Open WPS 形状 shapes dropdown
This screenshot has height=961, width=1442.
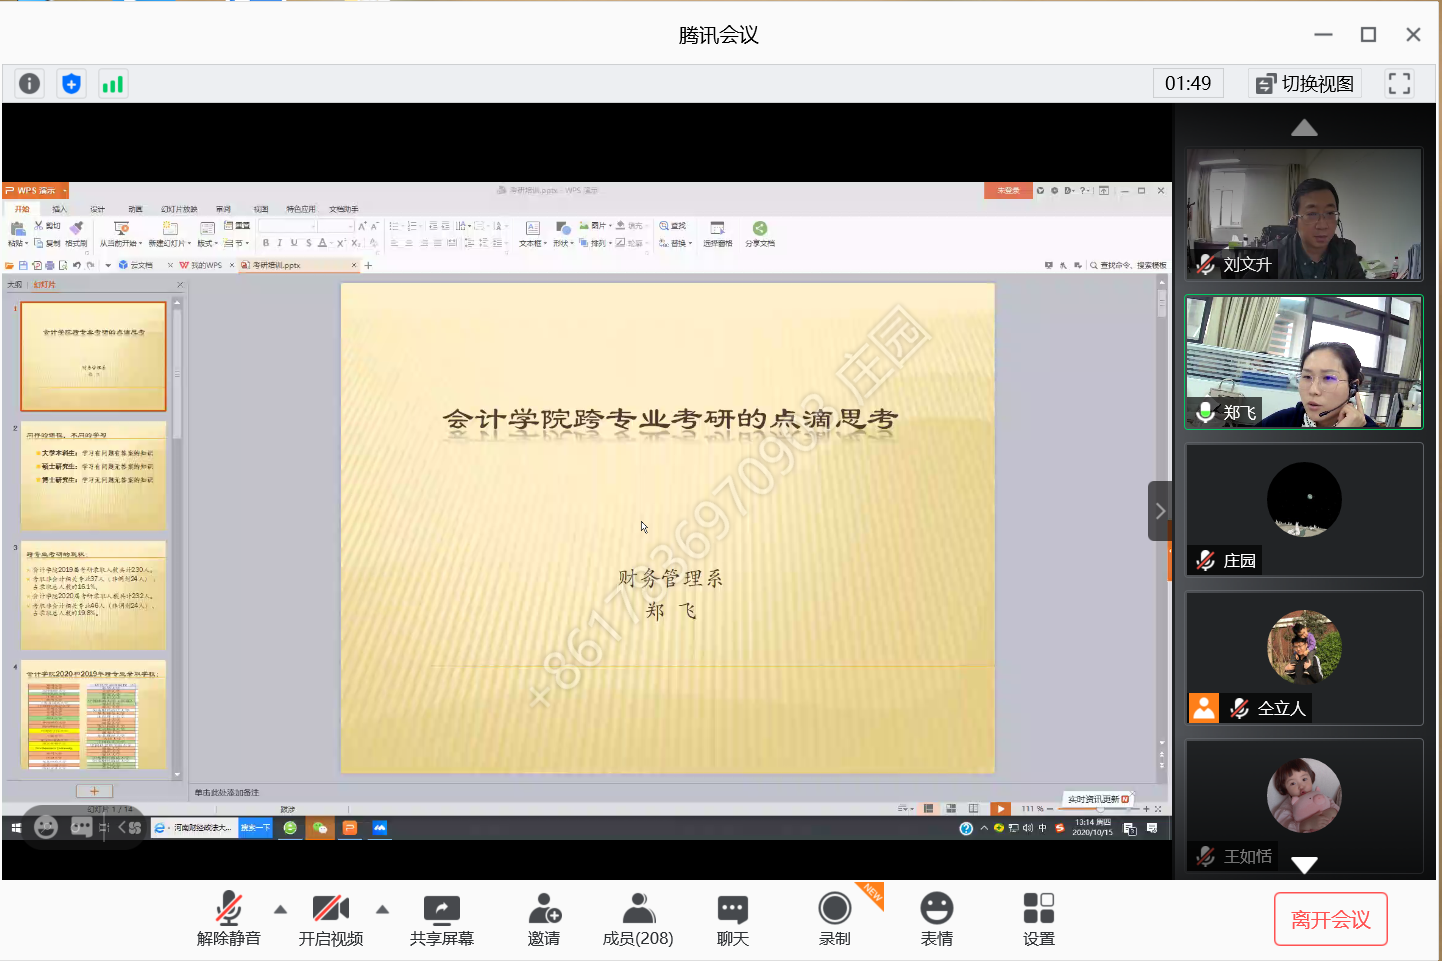pyautogui.click(x=563, y=234)
